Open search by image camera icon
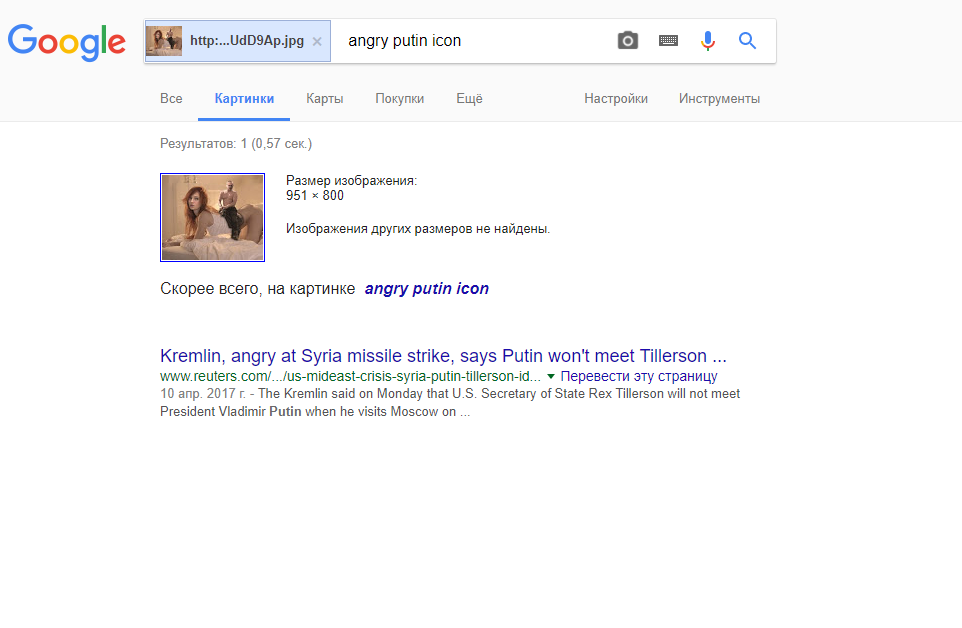Screen dimensions: 962x628 coord(628,40)
